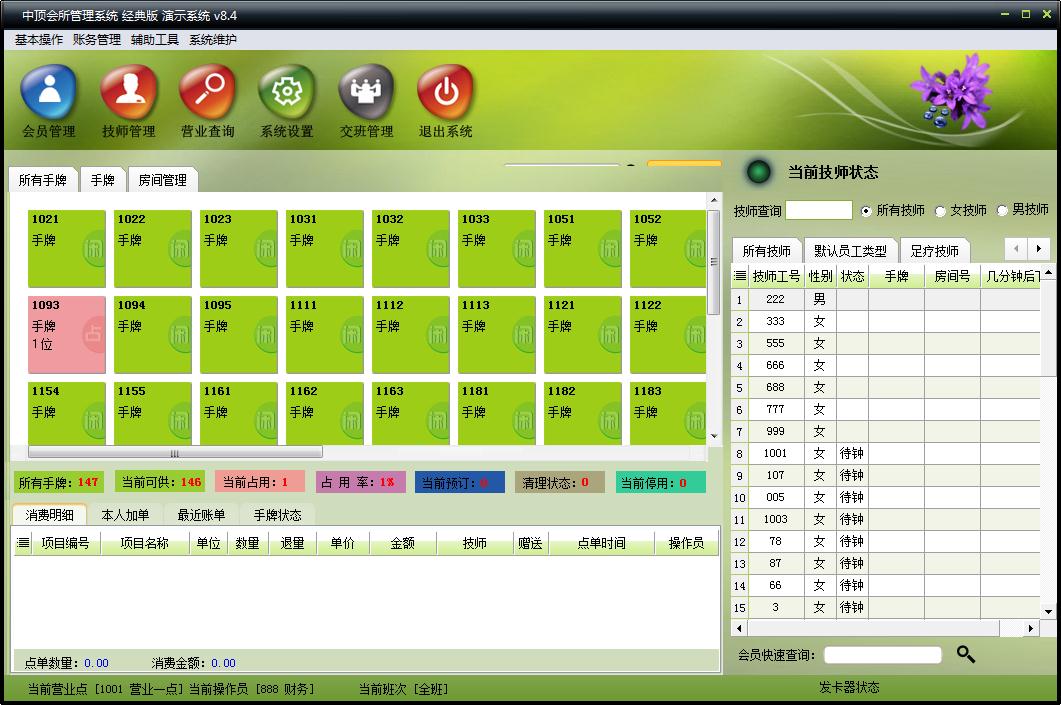The width and height of the screenshot is (1061, 705).
Task: Select locker card 1113
Action: (497, 334)
